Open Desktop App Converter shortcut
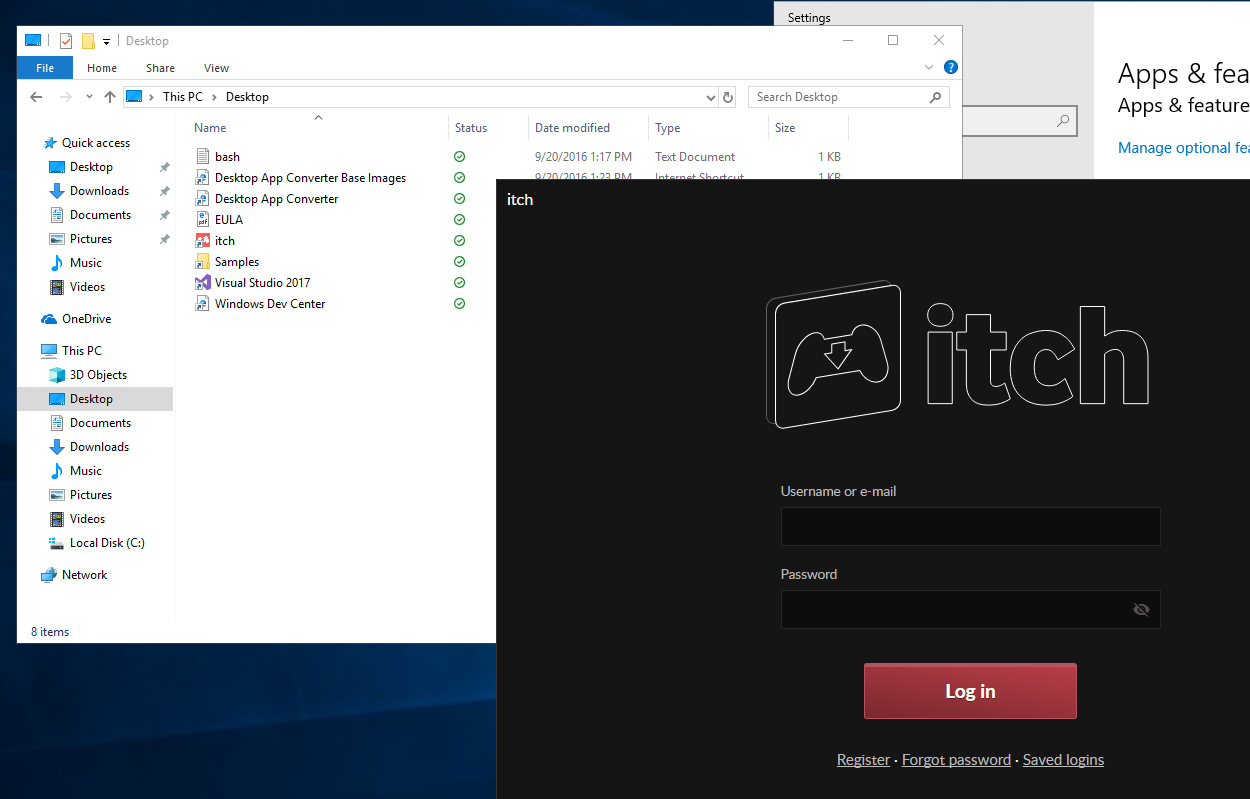 275,198
